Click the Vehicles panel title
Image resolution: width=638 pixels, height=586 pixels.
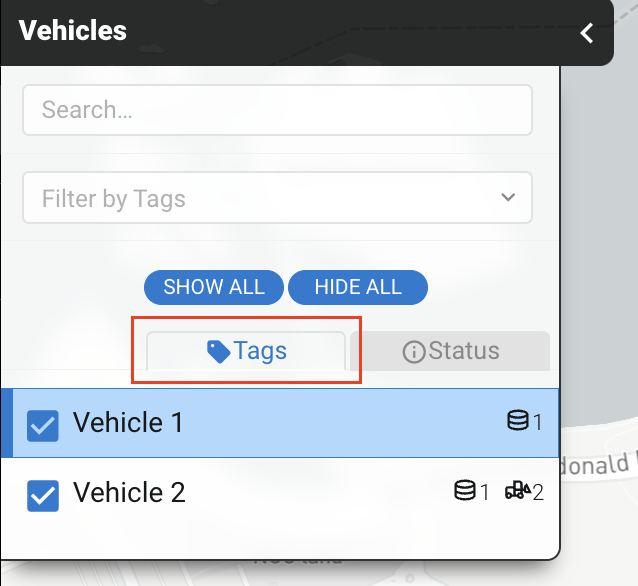click(73, 31)
